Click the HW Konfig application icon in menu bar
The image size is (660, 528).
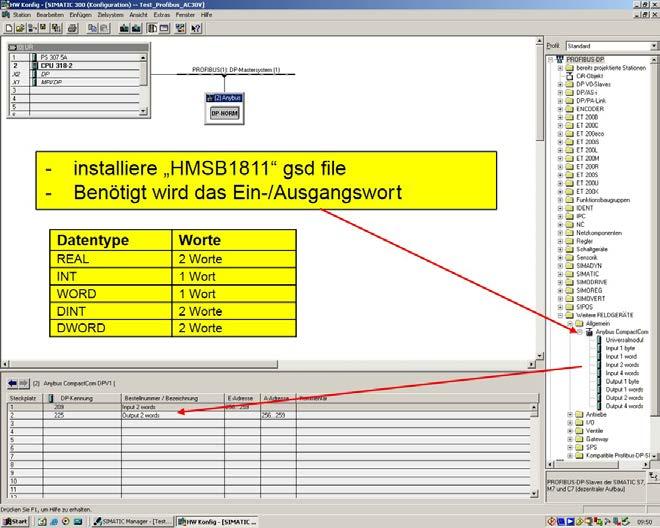5,15
